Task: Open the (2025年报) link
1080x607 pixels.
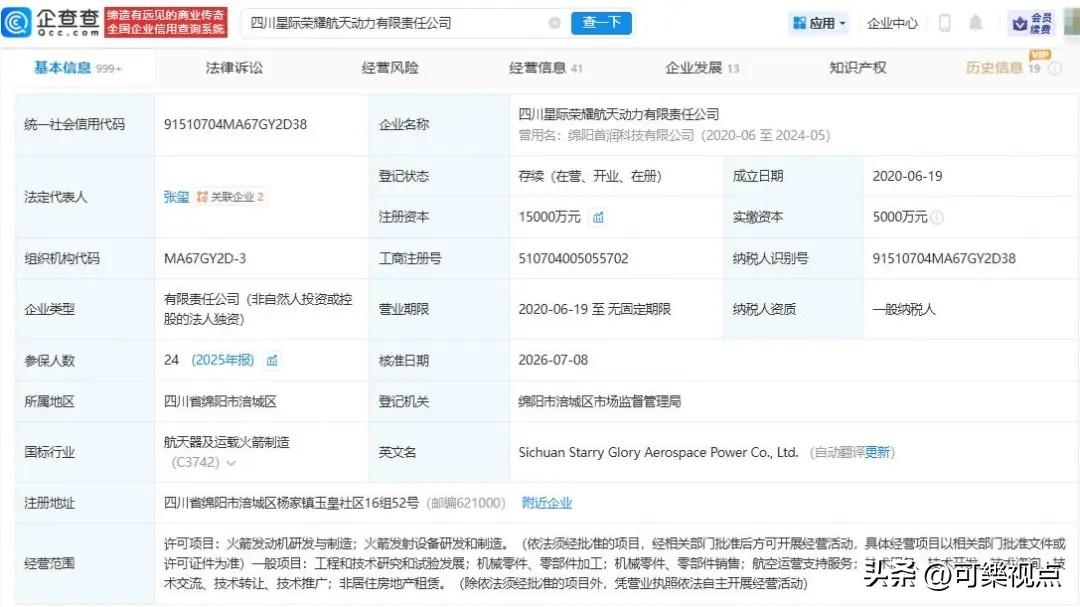Action: 222,360
